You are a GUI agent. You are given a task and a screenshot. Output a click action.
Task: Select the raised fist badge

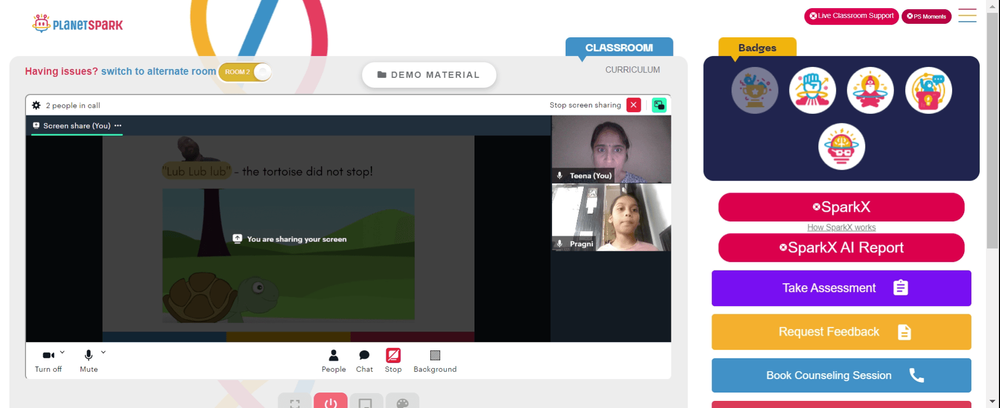coord(812,91)
